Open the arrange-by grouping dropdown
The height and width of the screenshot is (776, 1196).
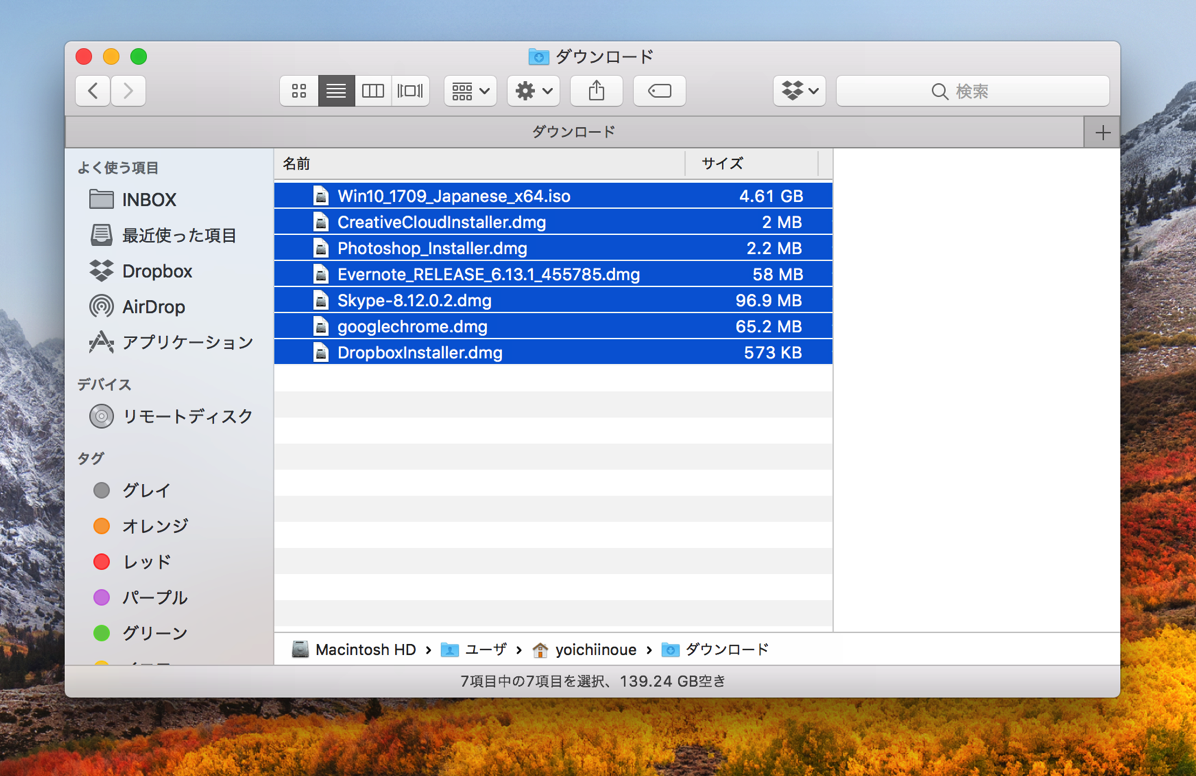pyautogui.click(x=470, y=91)
